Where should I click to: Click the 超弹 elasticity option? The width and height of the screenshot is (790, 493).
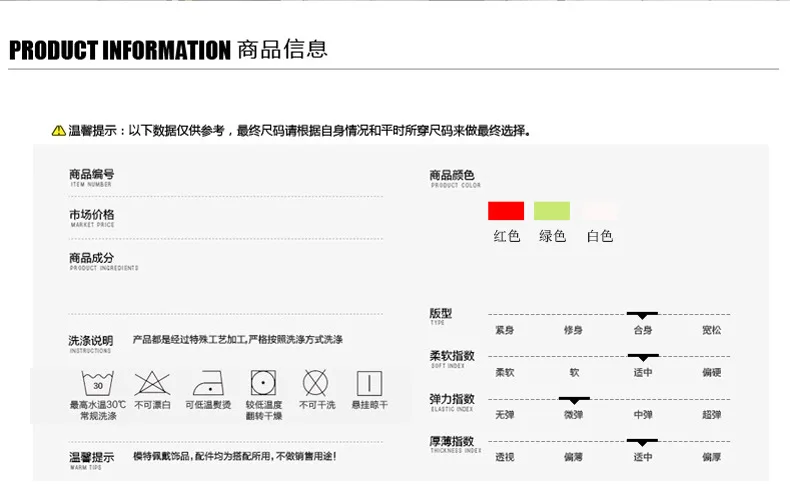coord(712,414)
